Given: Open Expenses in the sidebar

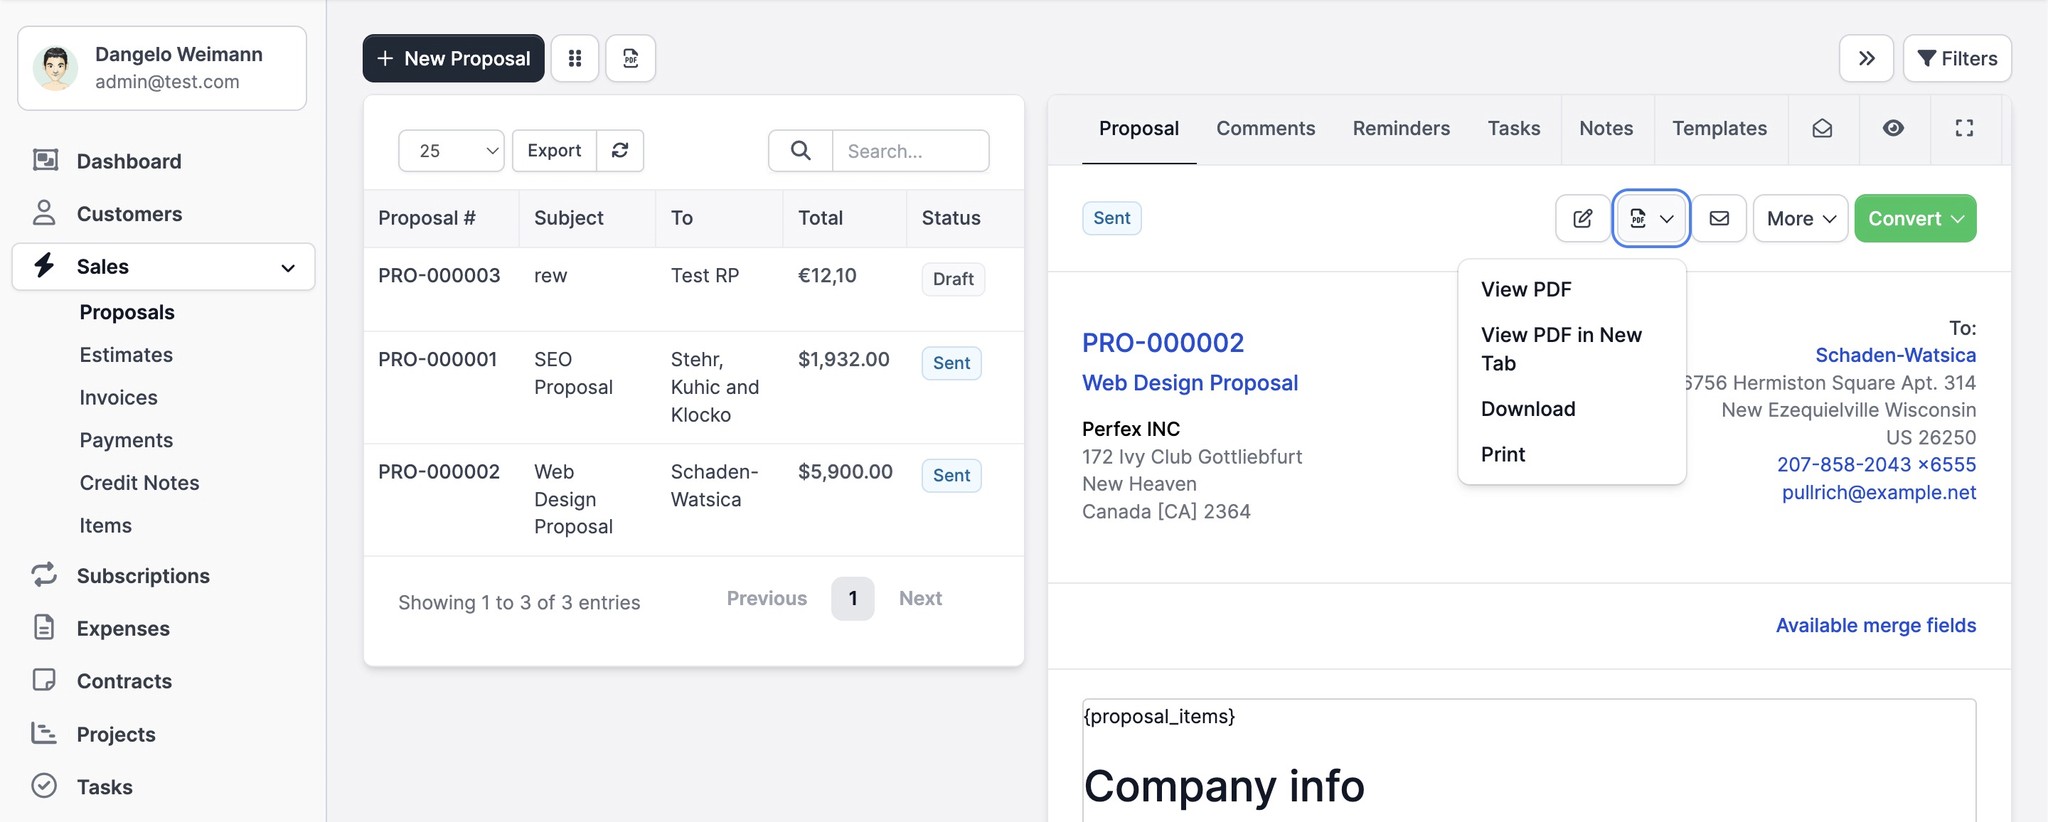Looking at the screenshot, I should pos(123,629).
